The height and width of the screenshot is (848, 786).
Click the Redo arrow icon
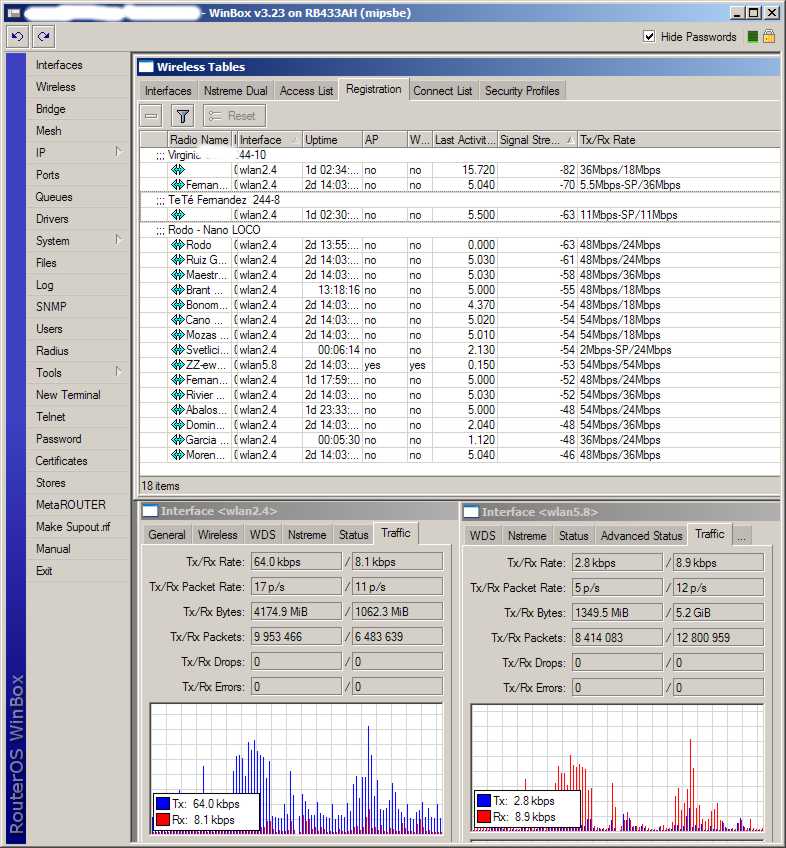[43, 37]
